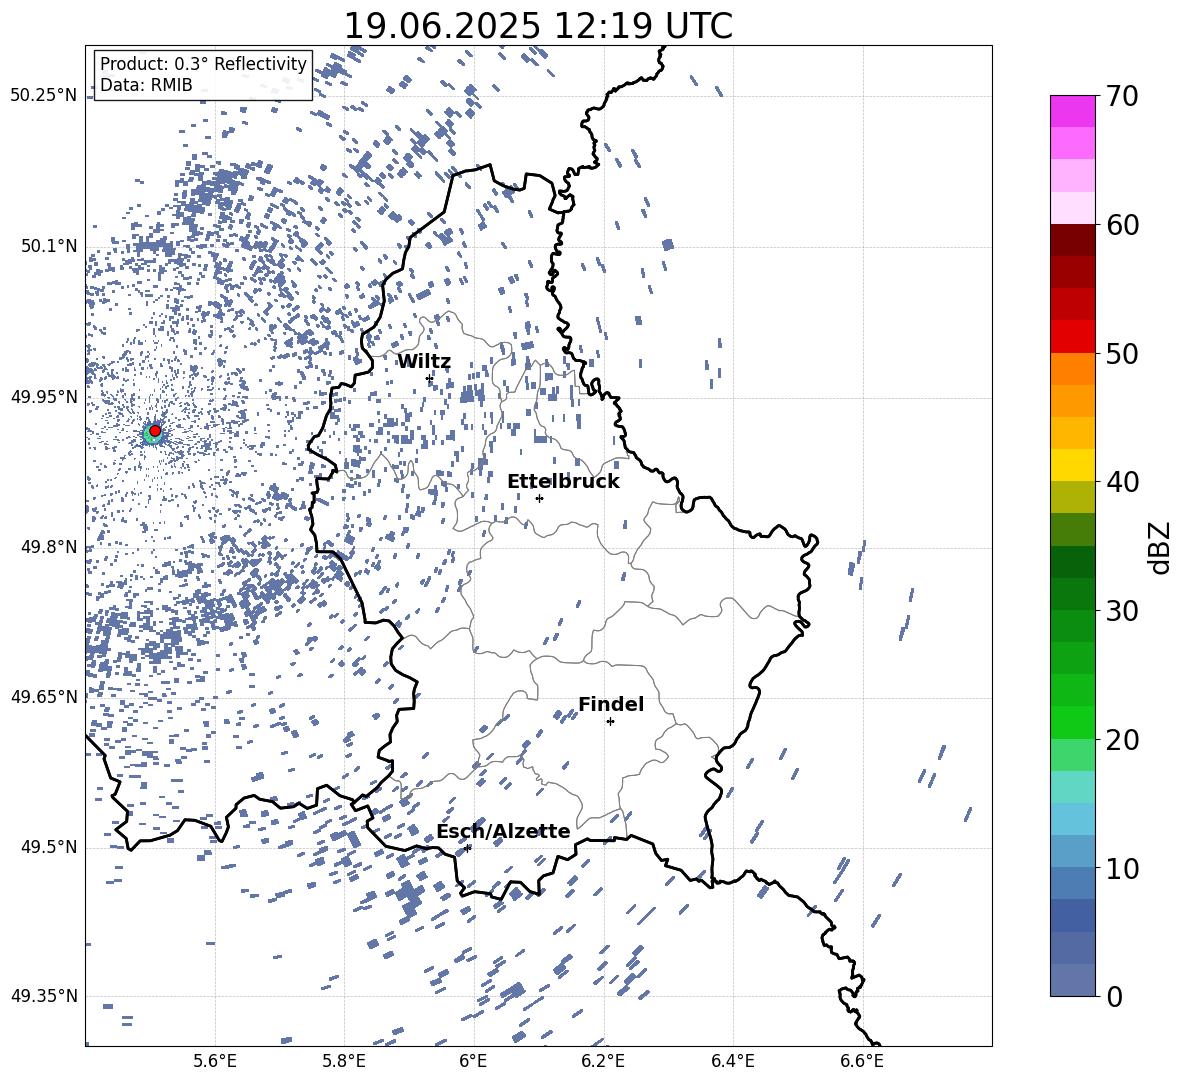Viewport: 1184px width, 1081px height.
Task: Click the 6.4°E longitude label
Action: coord(732,1061)
